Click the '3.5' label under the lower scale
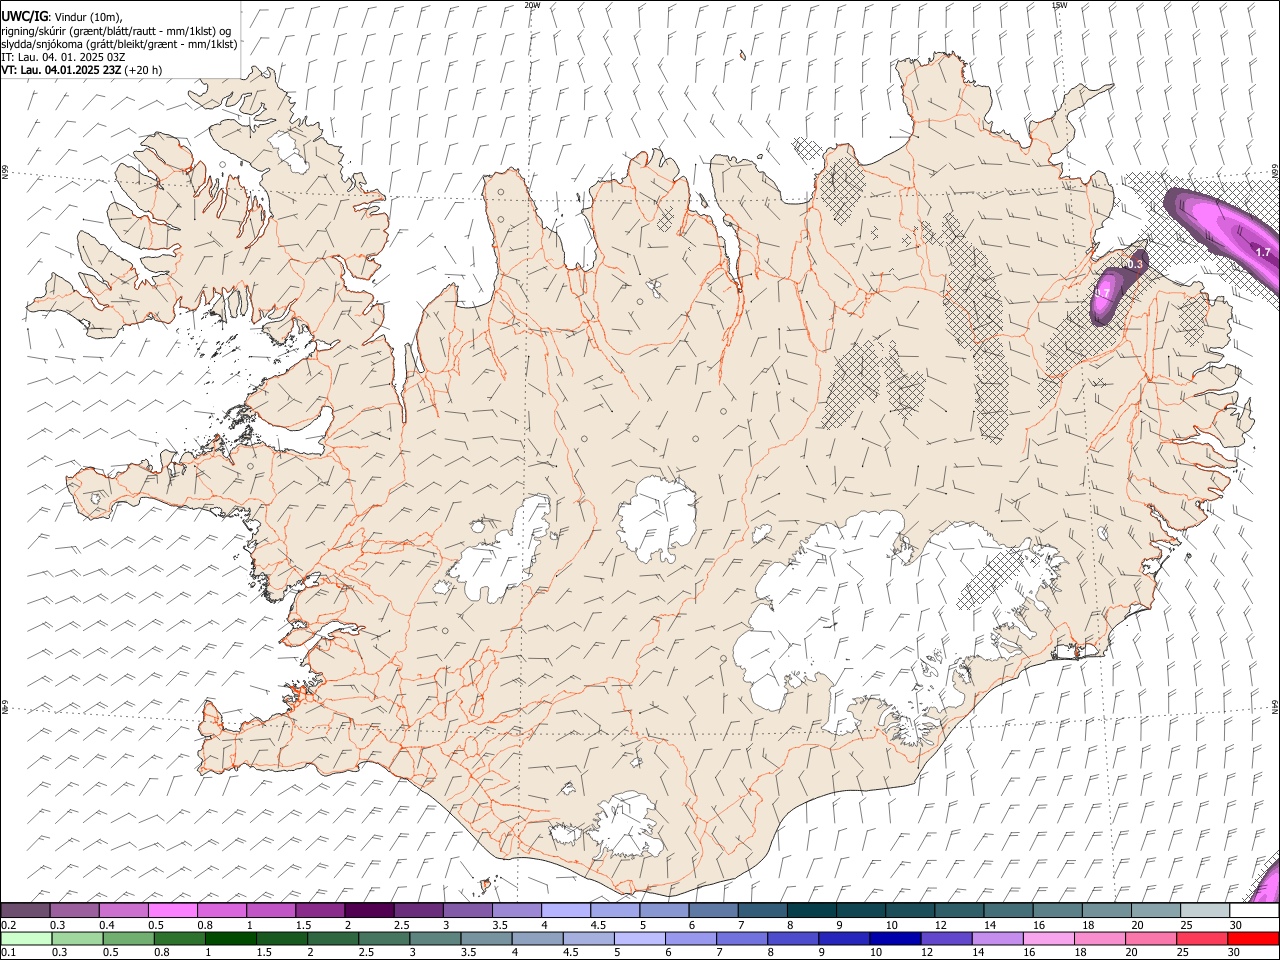1280x960 pixels. coord(467,953)
